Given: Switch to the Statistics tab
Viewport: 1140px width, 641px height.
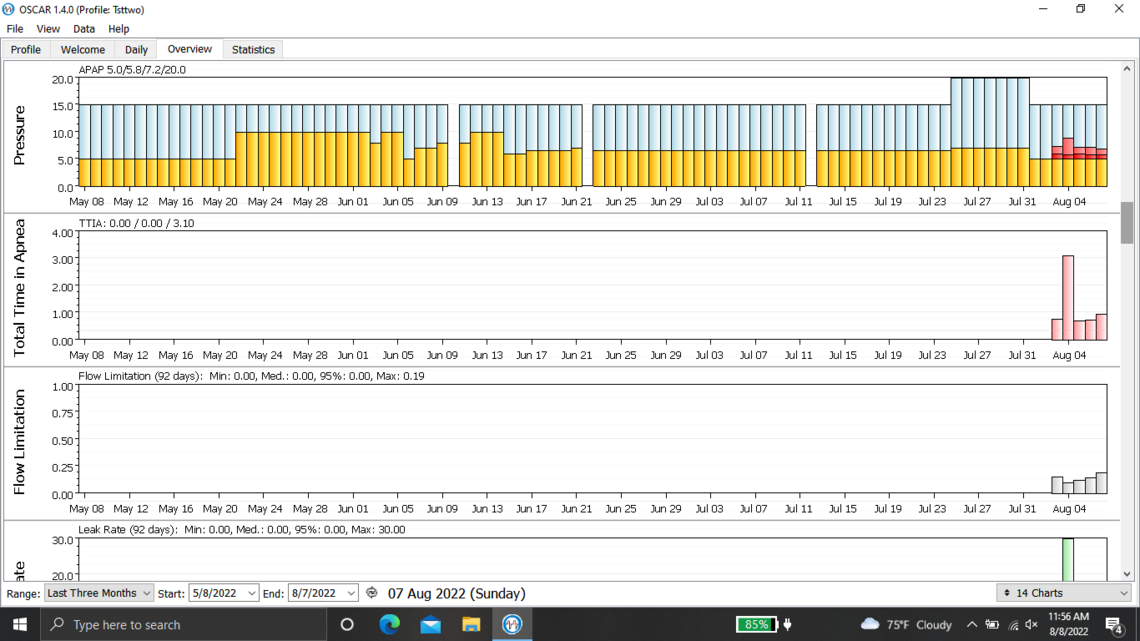Looking at the screenshot, I should pos(253,49).
